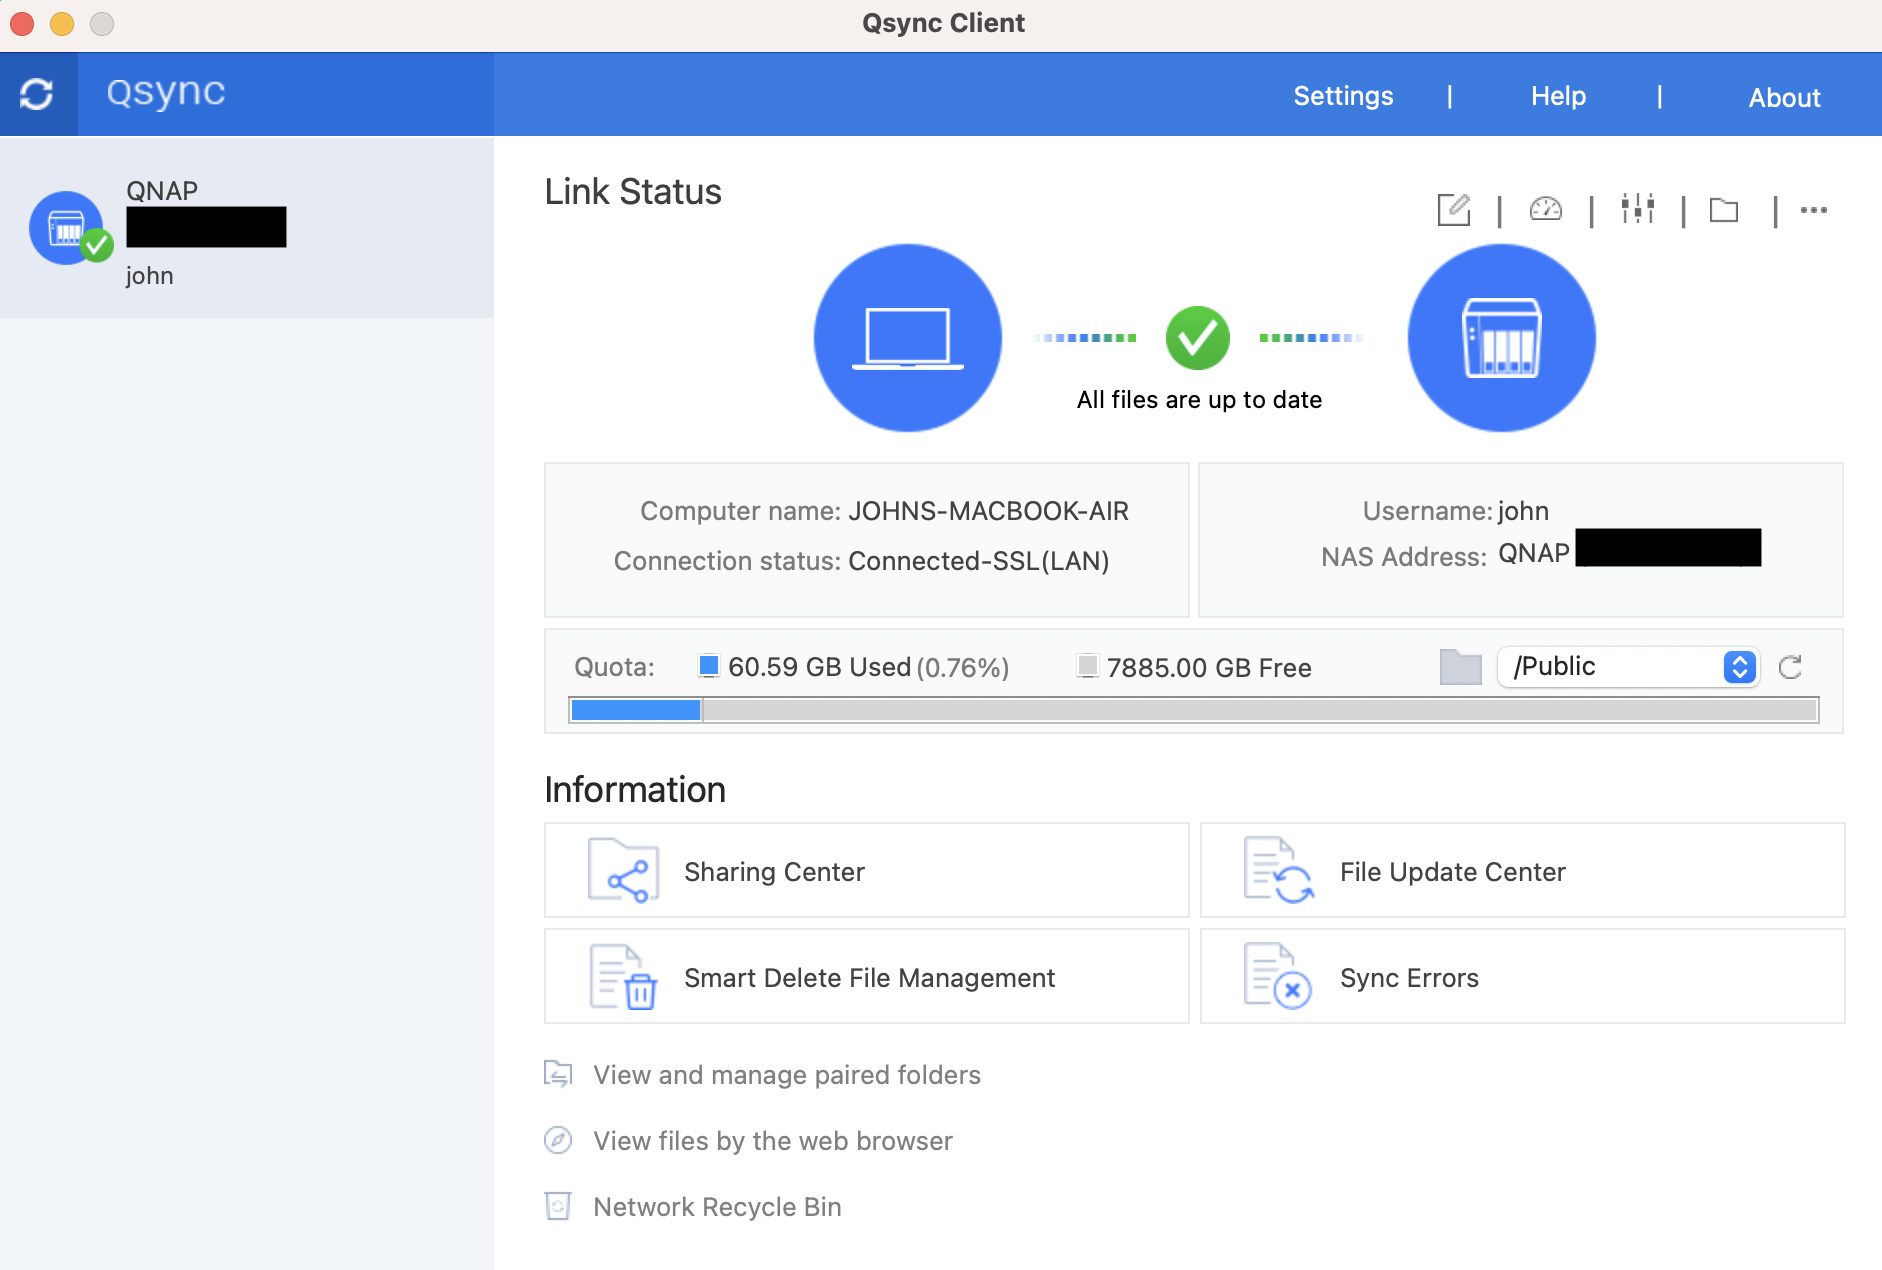The image size is (1882, 1270).
Task: Open the Help menu
Action: [x=1557, y=95]
